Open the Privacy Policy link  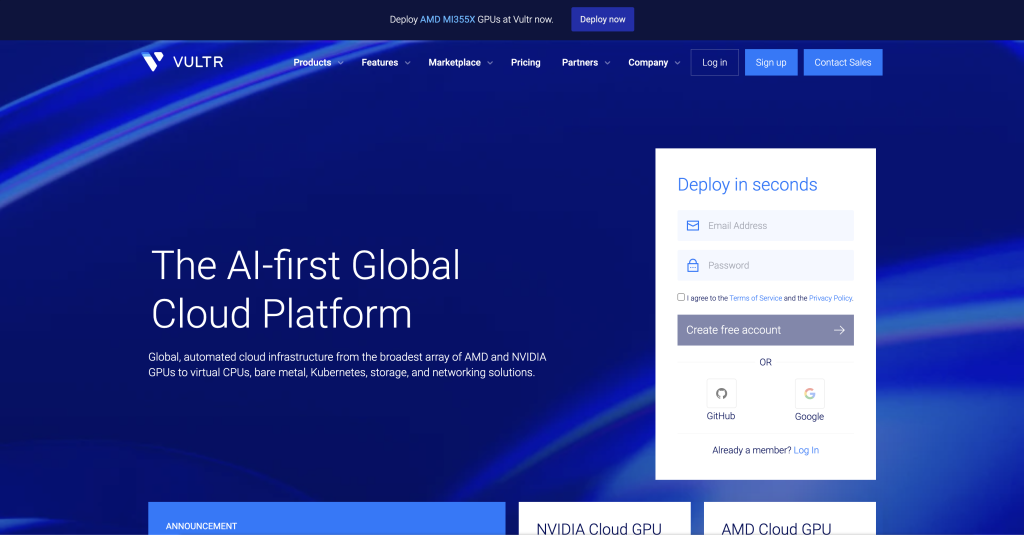tap(830, 298)
